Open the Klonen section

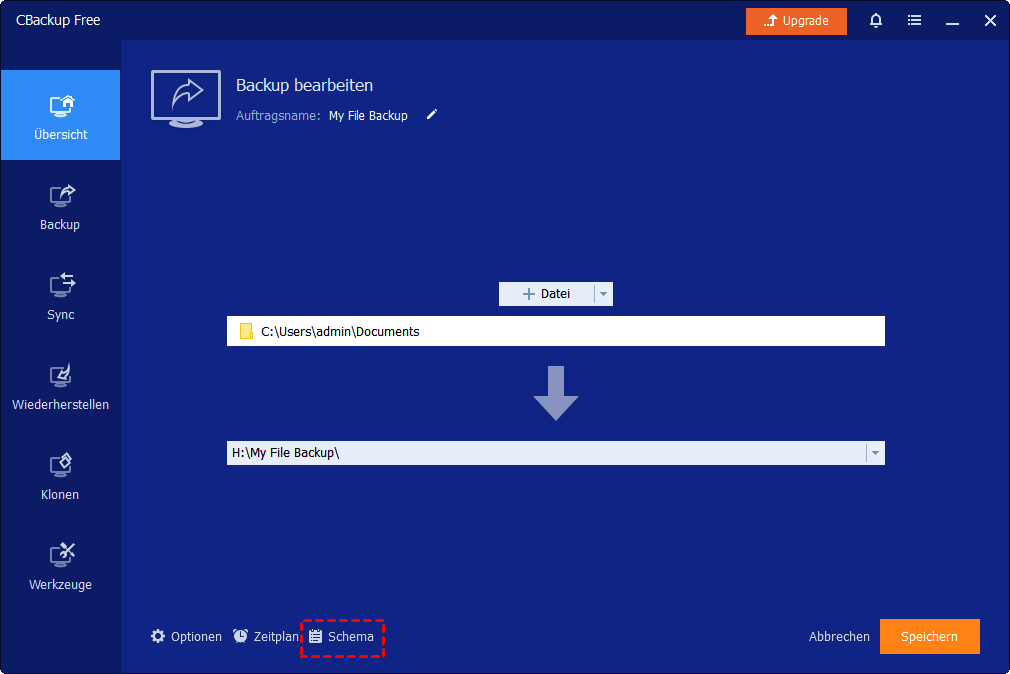tap(60, 476)
